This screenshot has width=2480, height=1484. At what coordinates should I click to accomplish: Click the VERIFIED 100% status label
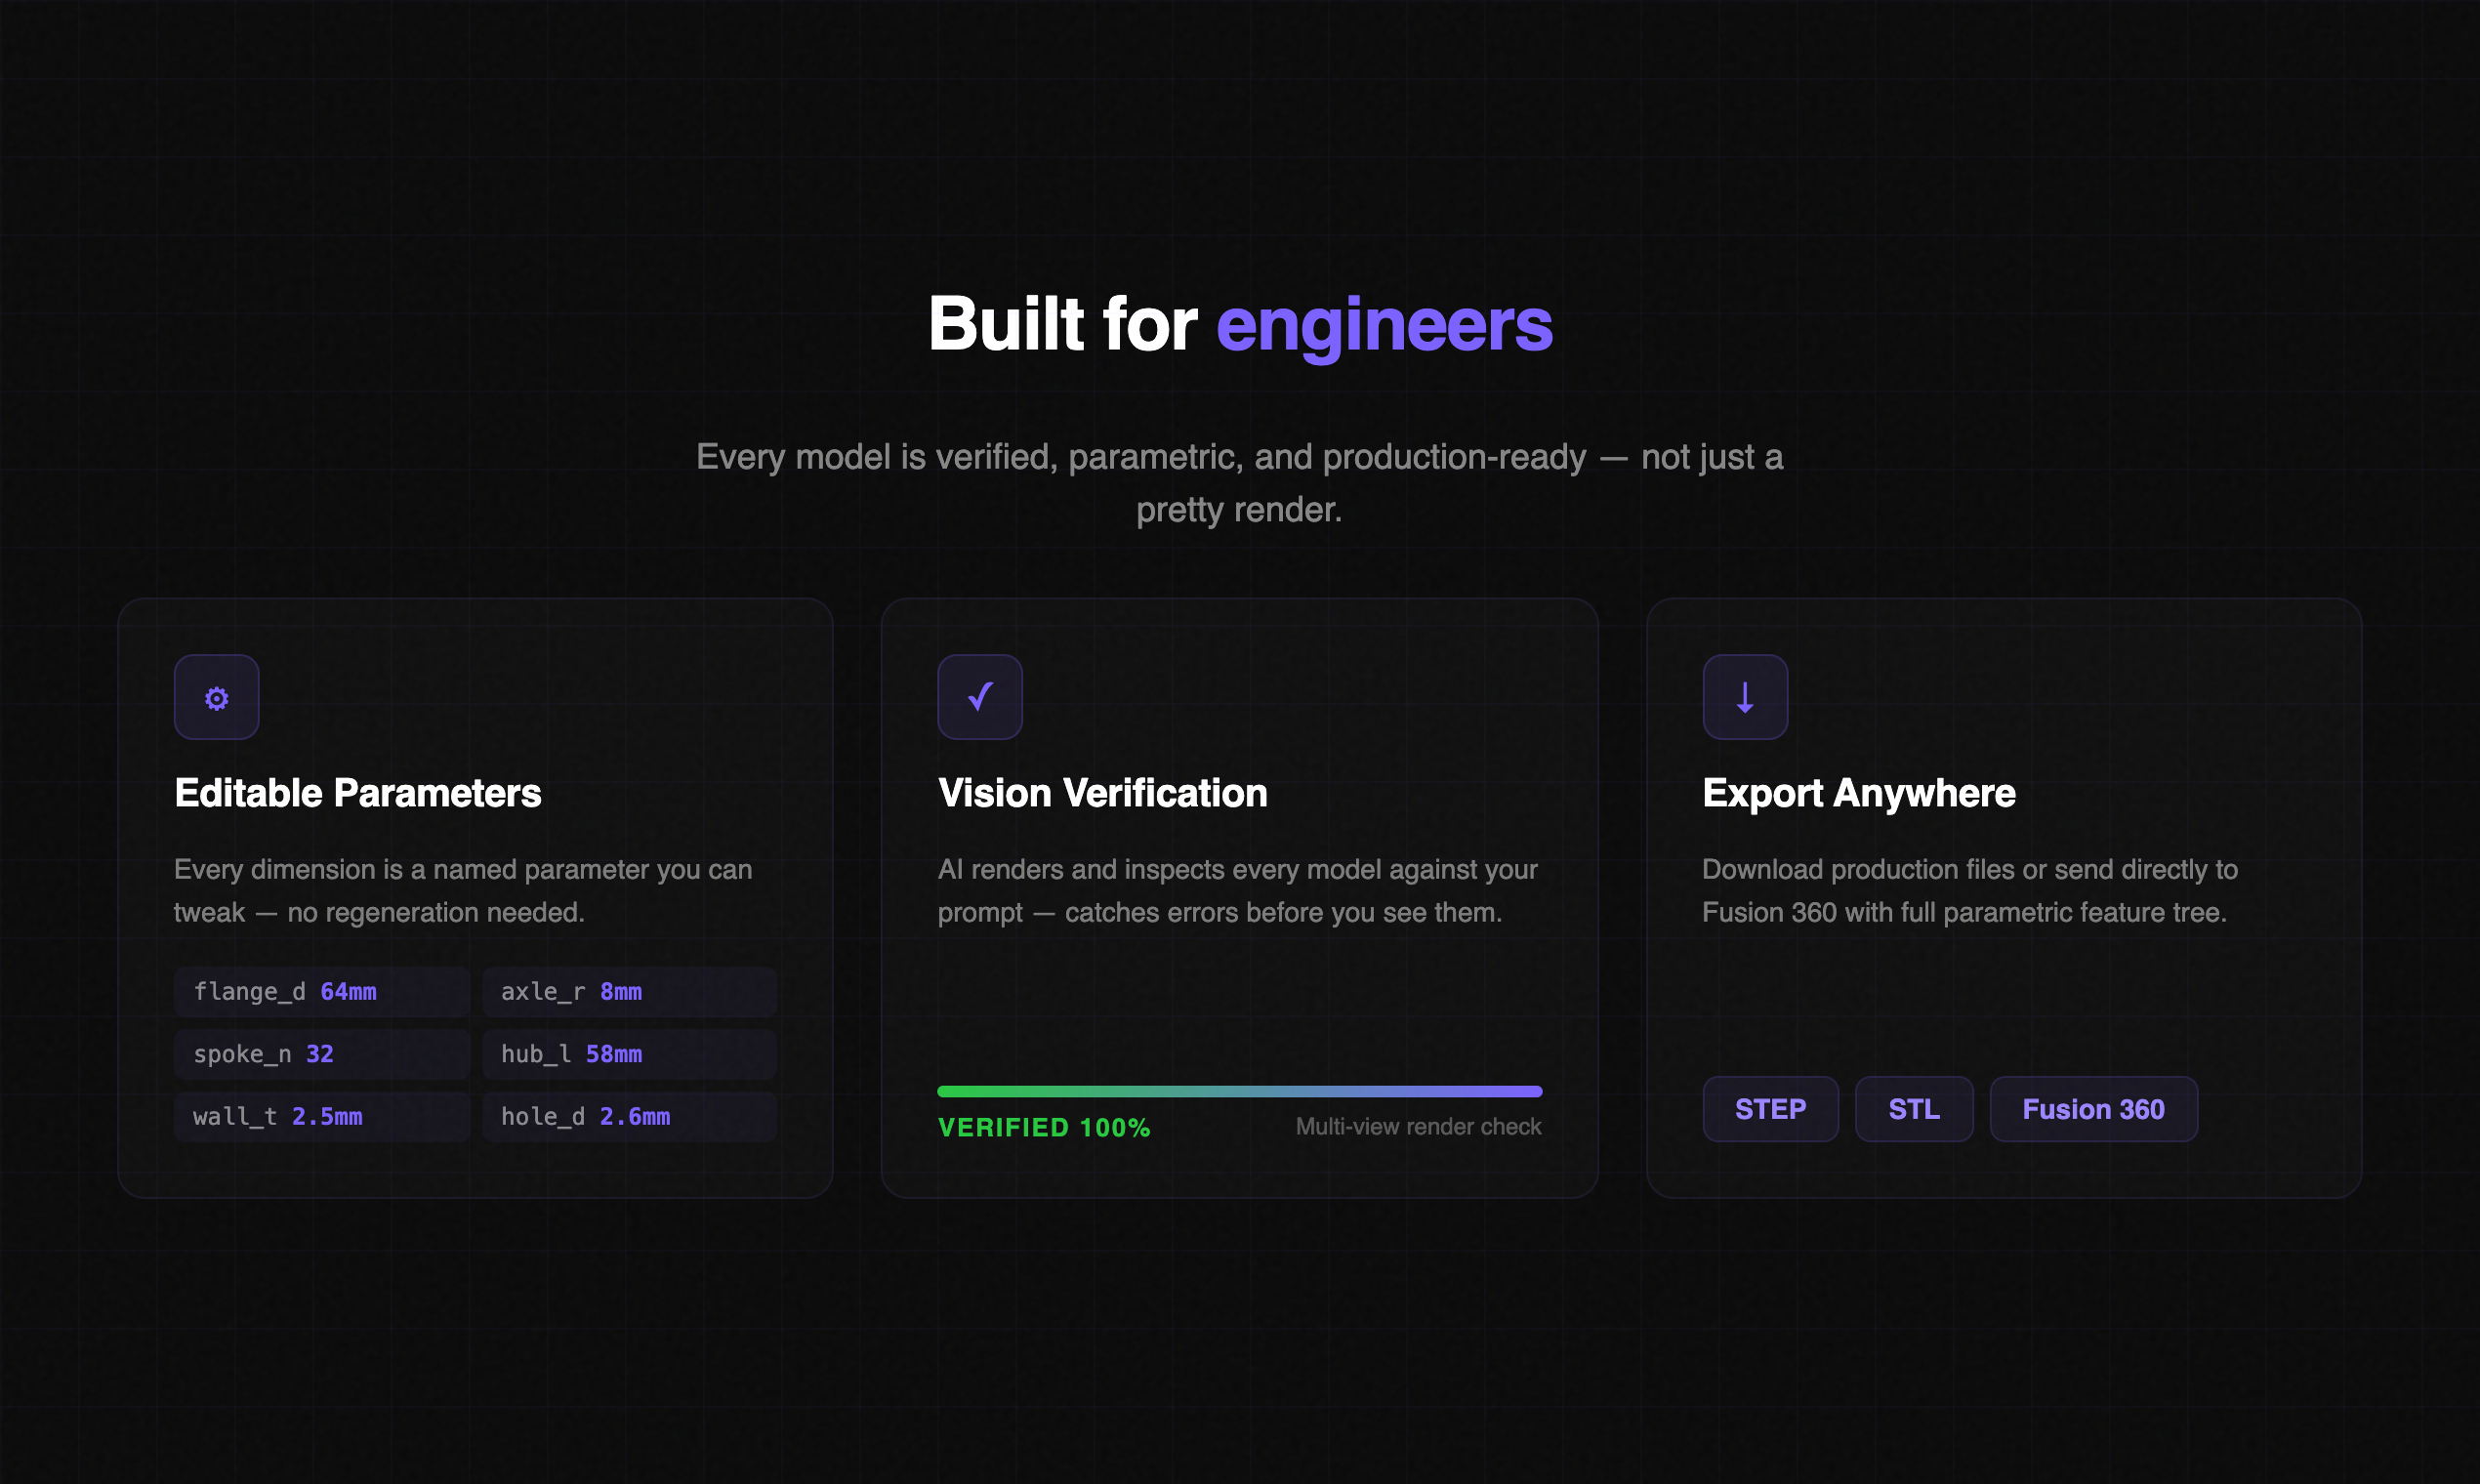(x=1043, y=1128)
